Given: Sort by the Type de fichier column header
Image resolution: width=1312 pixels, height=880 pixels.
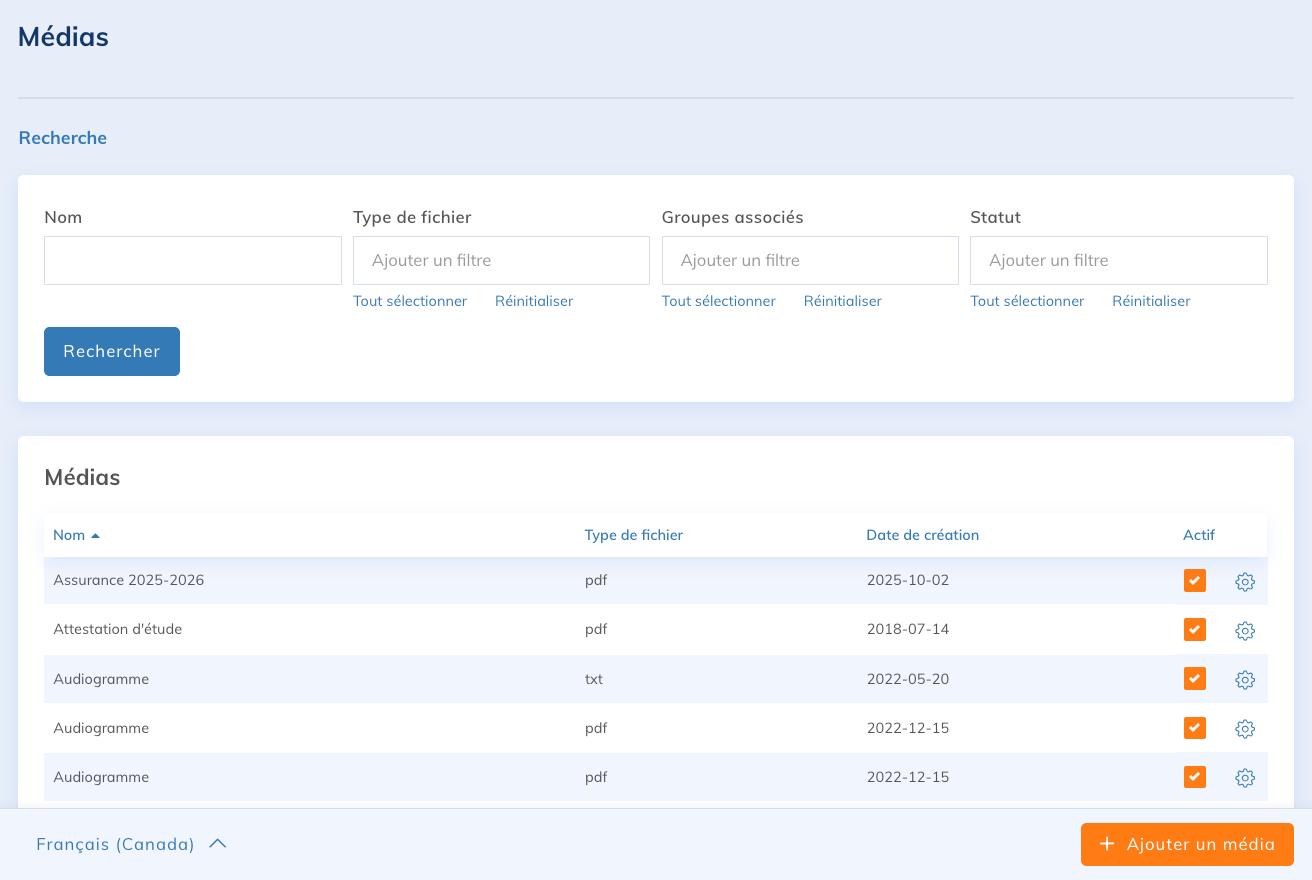Looking at the screenshot, I should [634, 535].
